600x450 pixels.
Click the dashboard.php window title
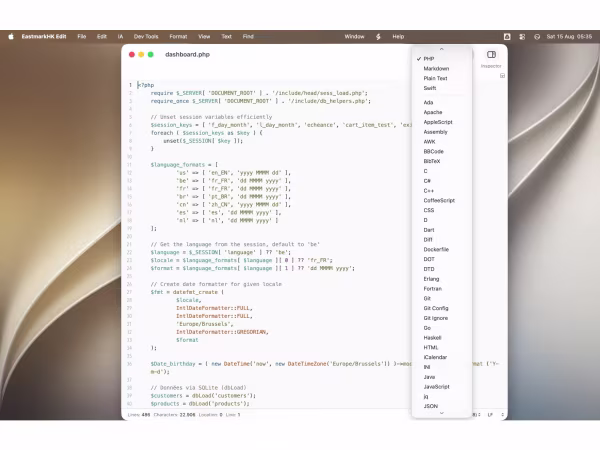click(188, 55)
